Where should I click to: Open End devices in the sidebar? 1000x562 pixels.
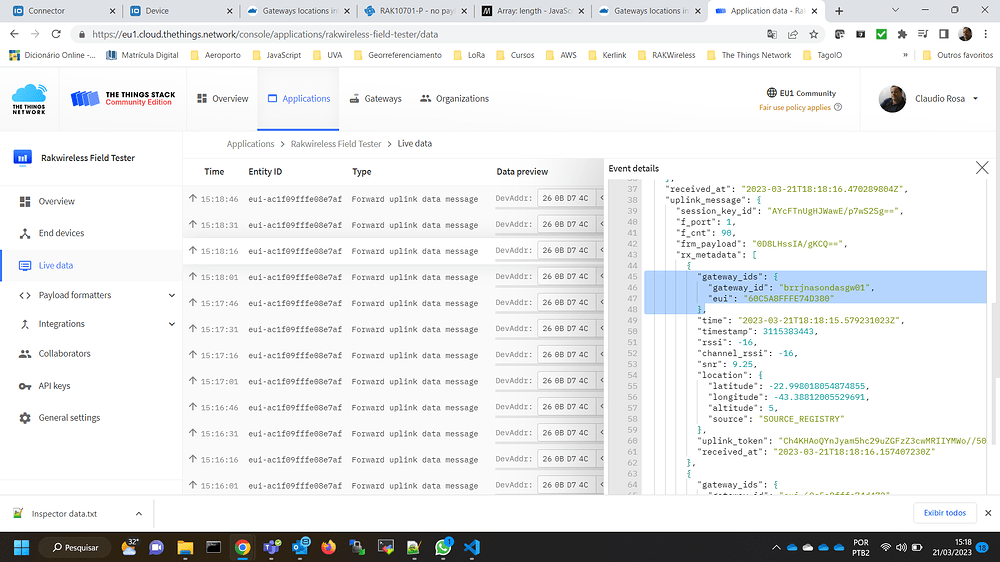(x=61, y=233)
